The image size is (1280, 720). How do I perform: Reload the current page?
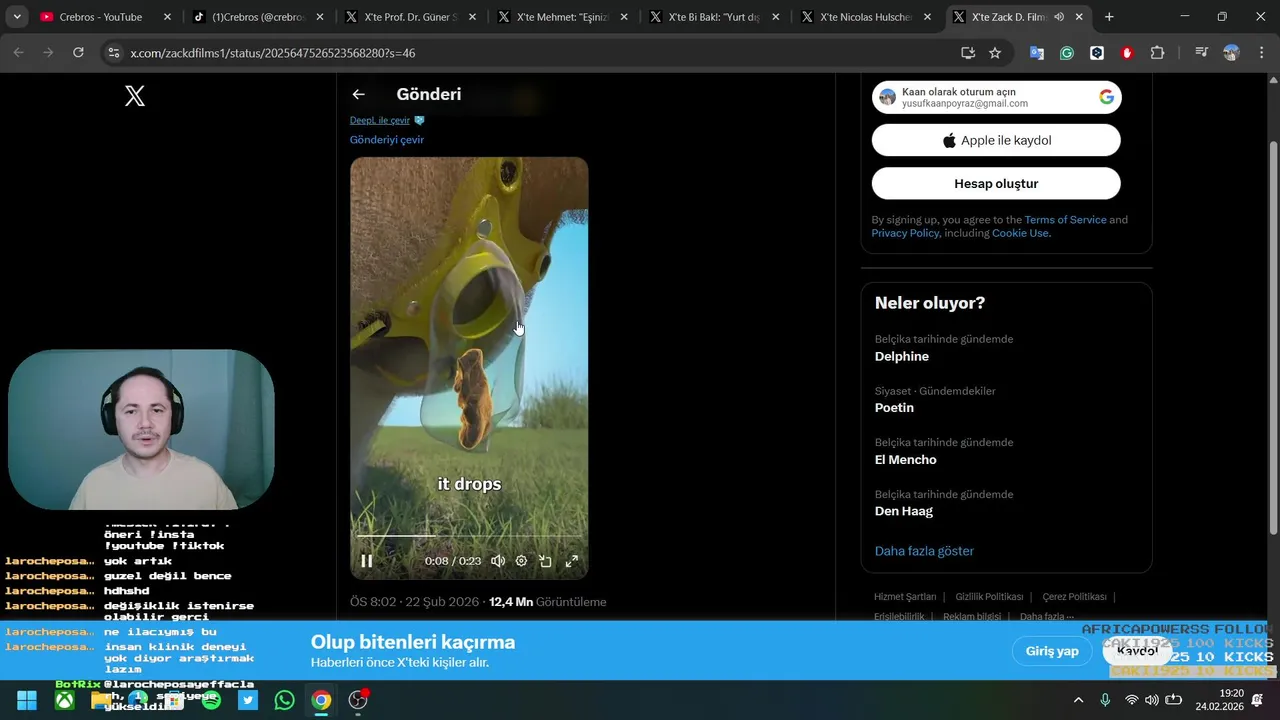78,53
